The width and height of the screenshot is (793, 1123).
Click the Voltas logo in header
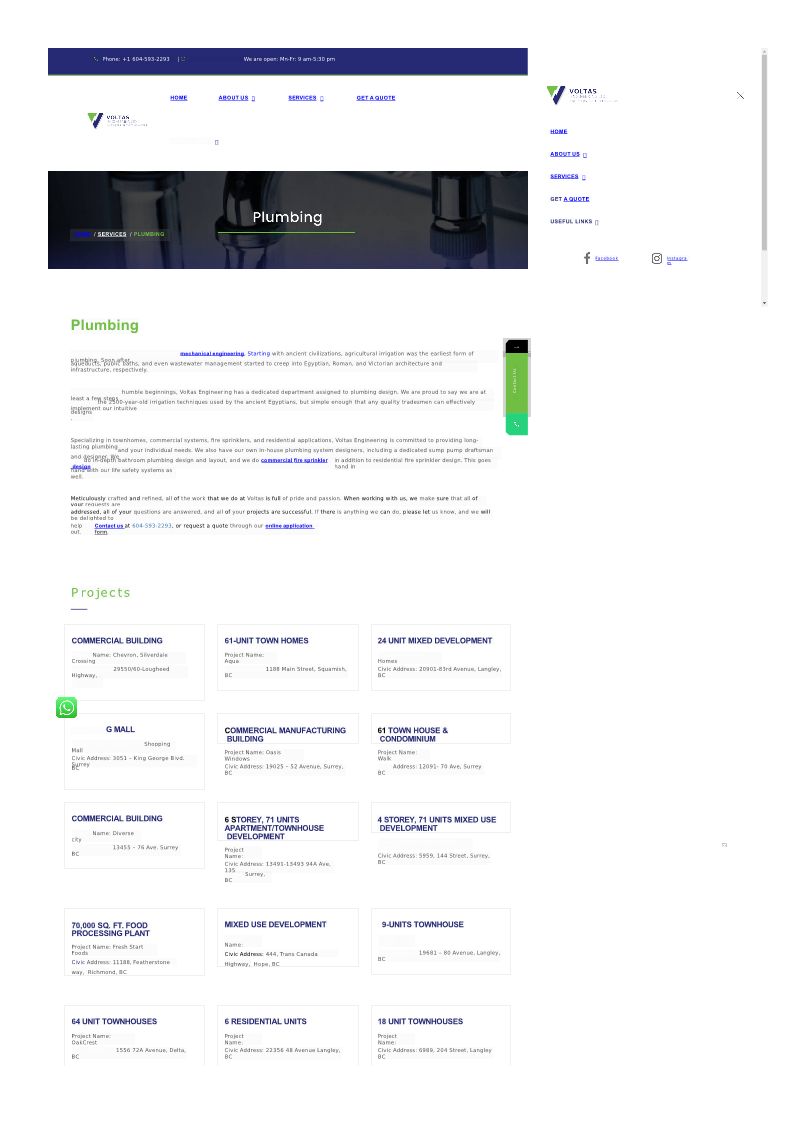click(x=118, y=120)
